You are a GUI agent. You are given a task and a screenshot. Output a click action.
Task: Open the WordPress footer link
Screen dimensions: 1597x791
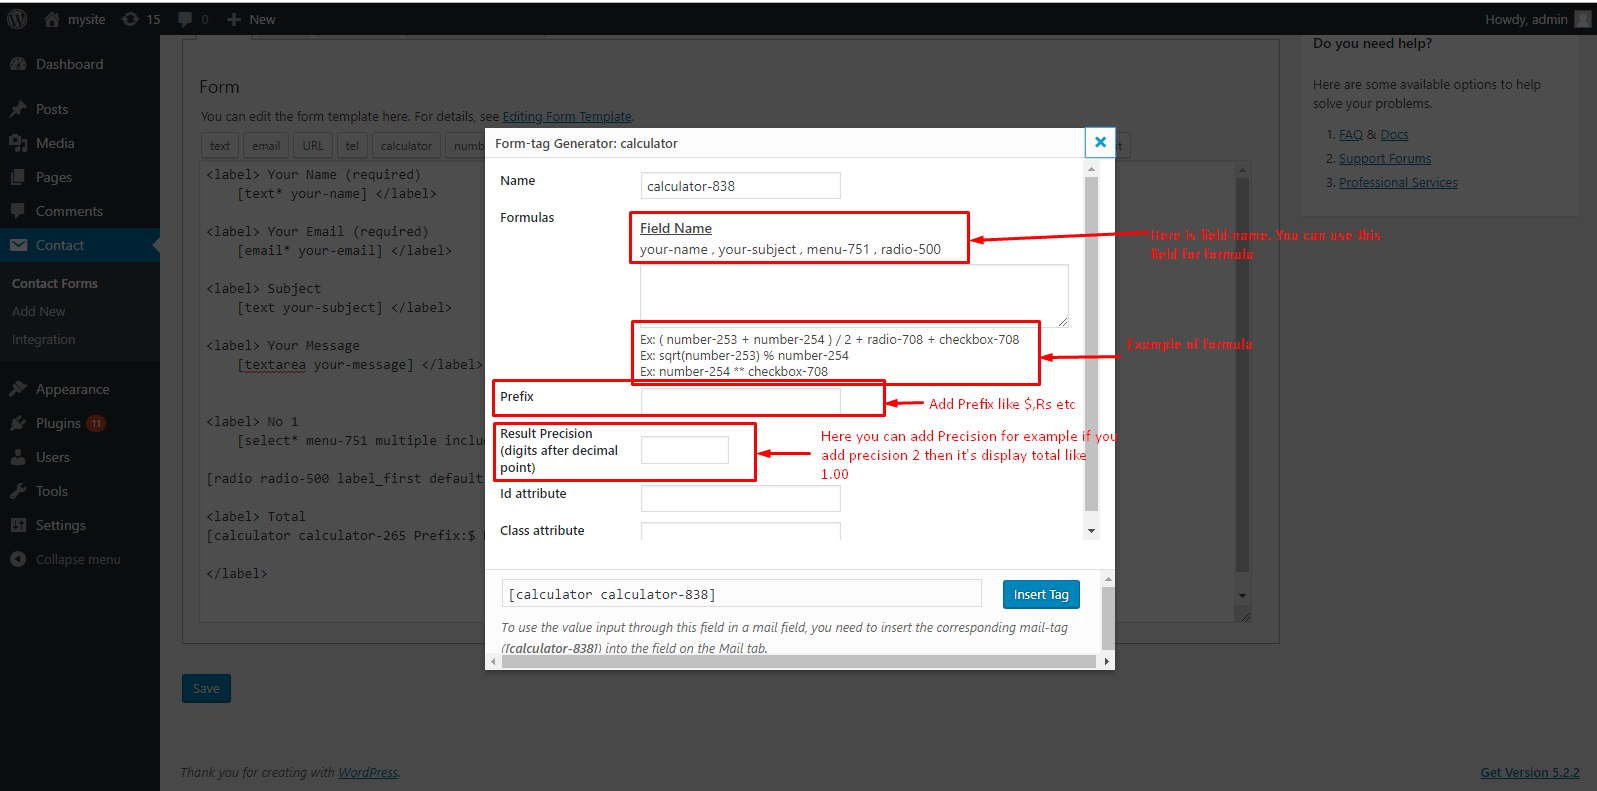tap(368, 772)
